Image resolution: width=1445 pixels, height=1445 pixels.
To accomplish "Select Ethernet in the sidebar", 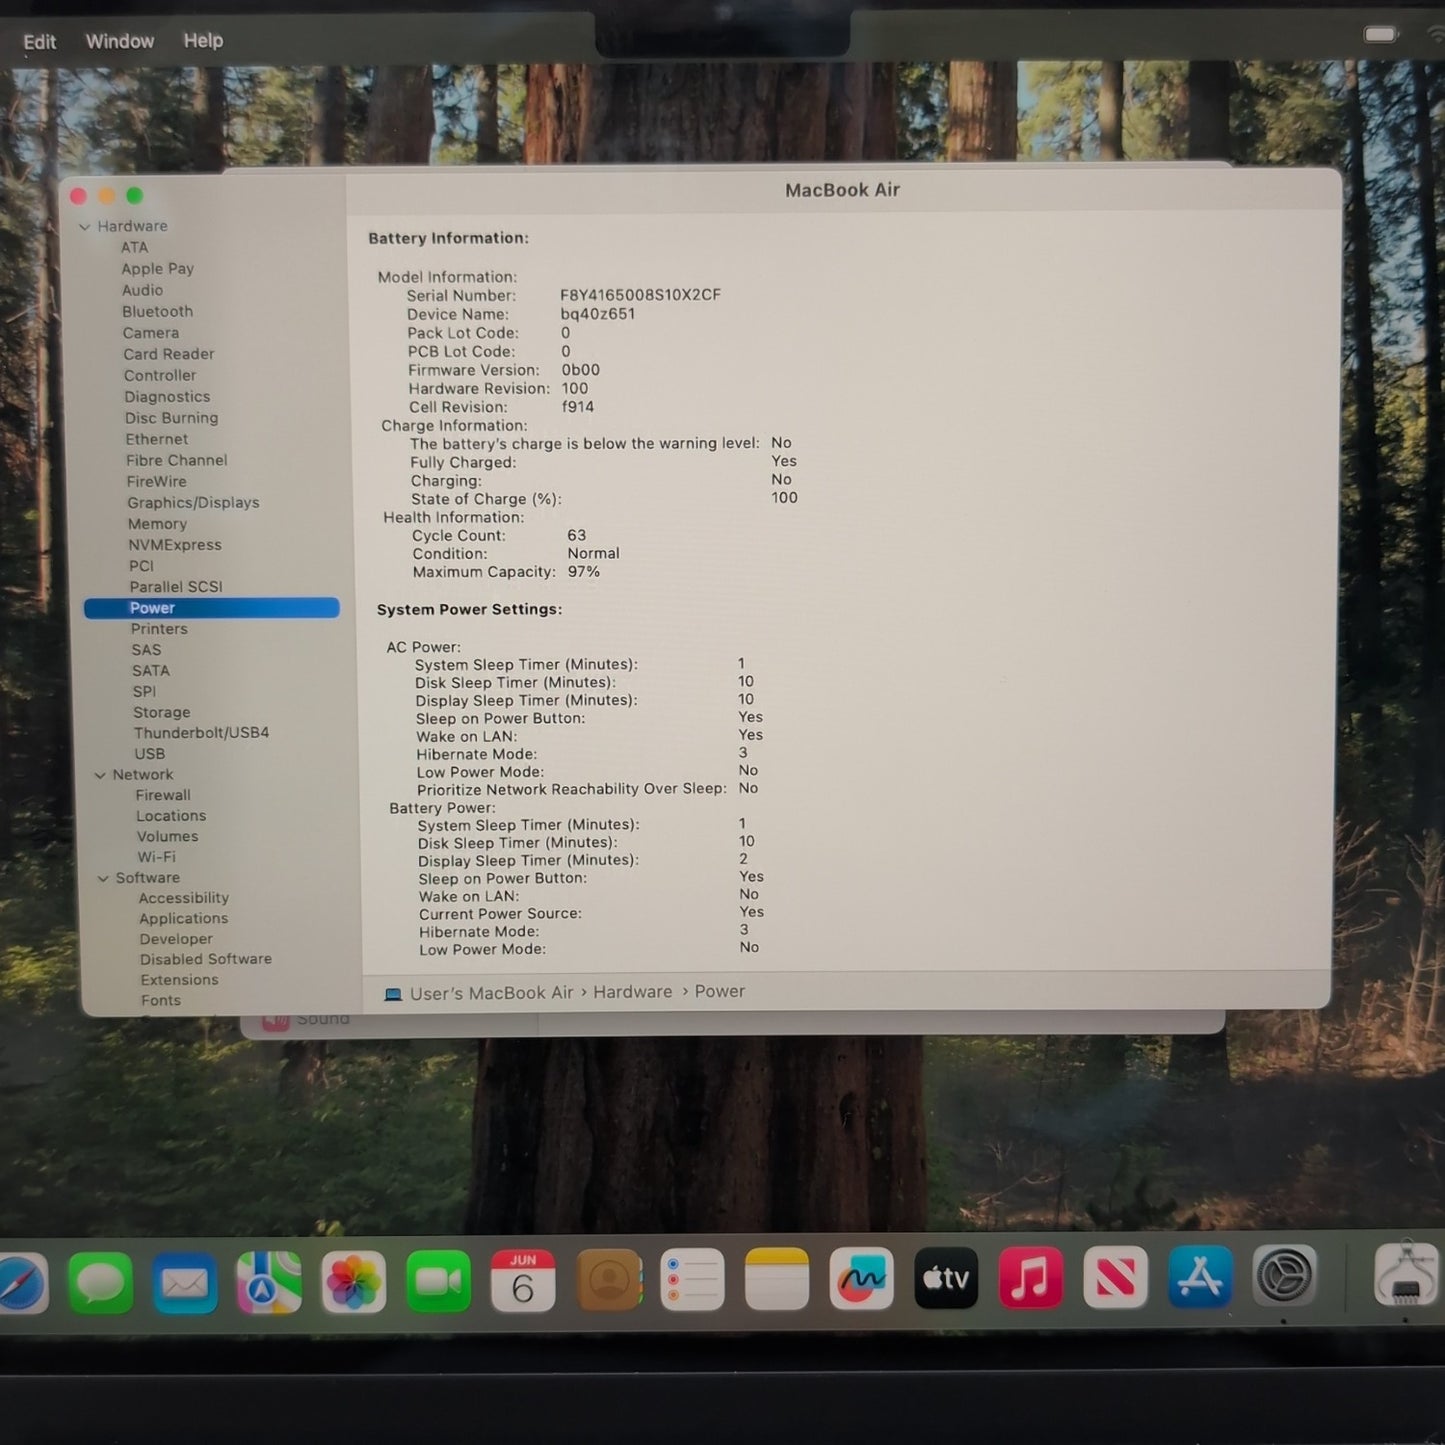I will [157, 439].
